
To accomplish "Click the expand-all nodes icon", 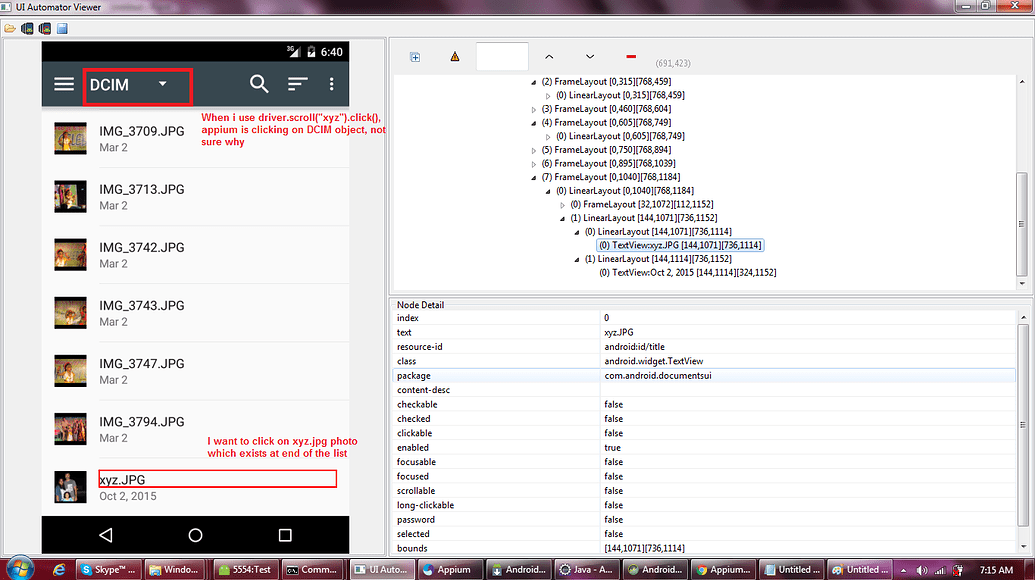I will [414, 57].
